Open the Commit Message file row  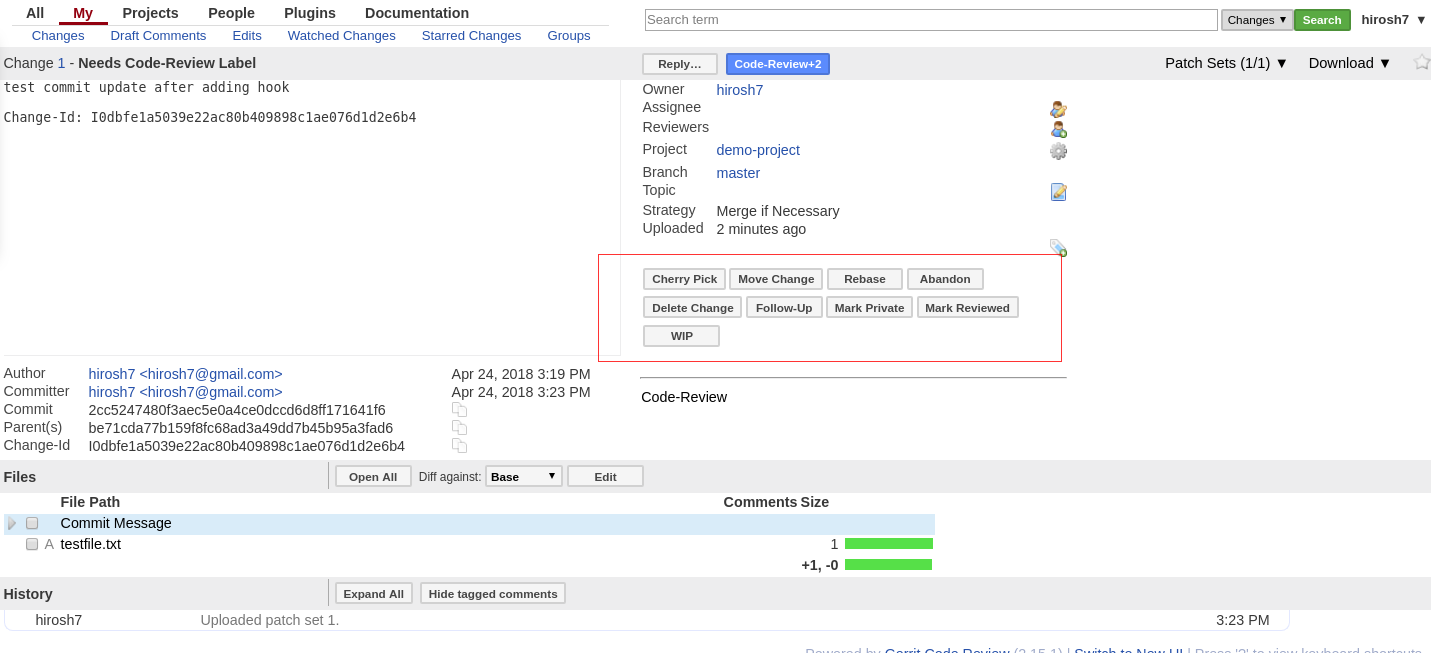pyautogui.click(x=116, y=523)
